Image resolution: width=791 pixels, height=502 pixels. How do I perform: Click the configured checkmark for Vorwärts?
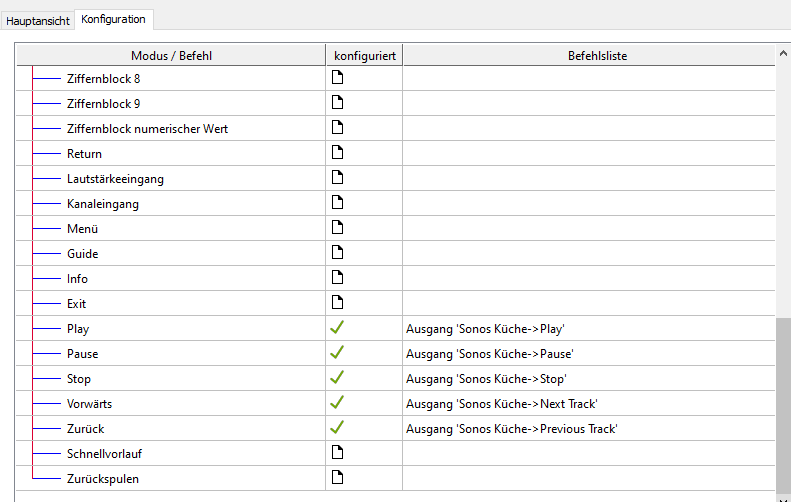point(337,403)
